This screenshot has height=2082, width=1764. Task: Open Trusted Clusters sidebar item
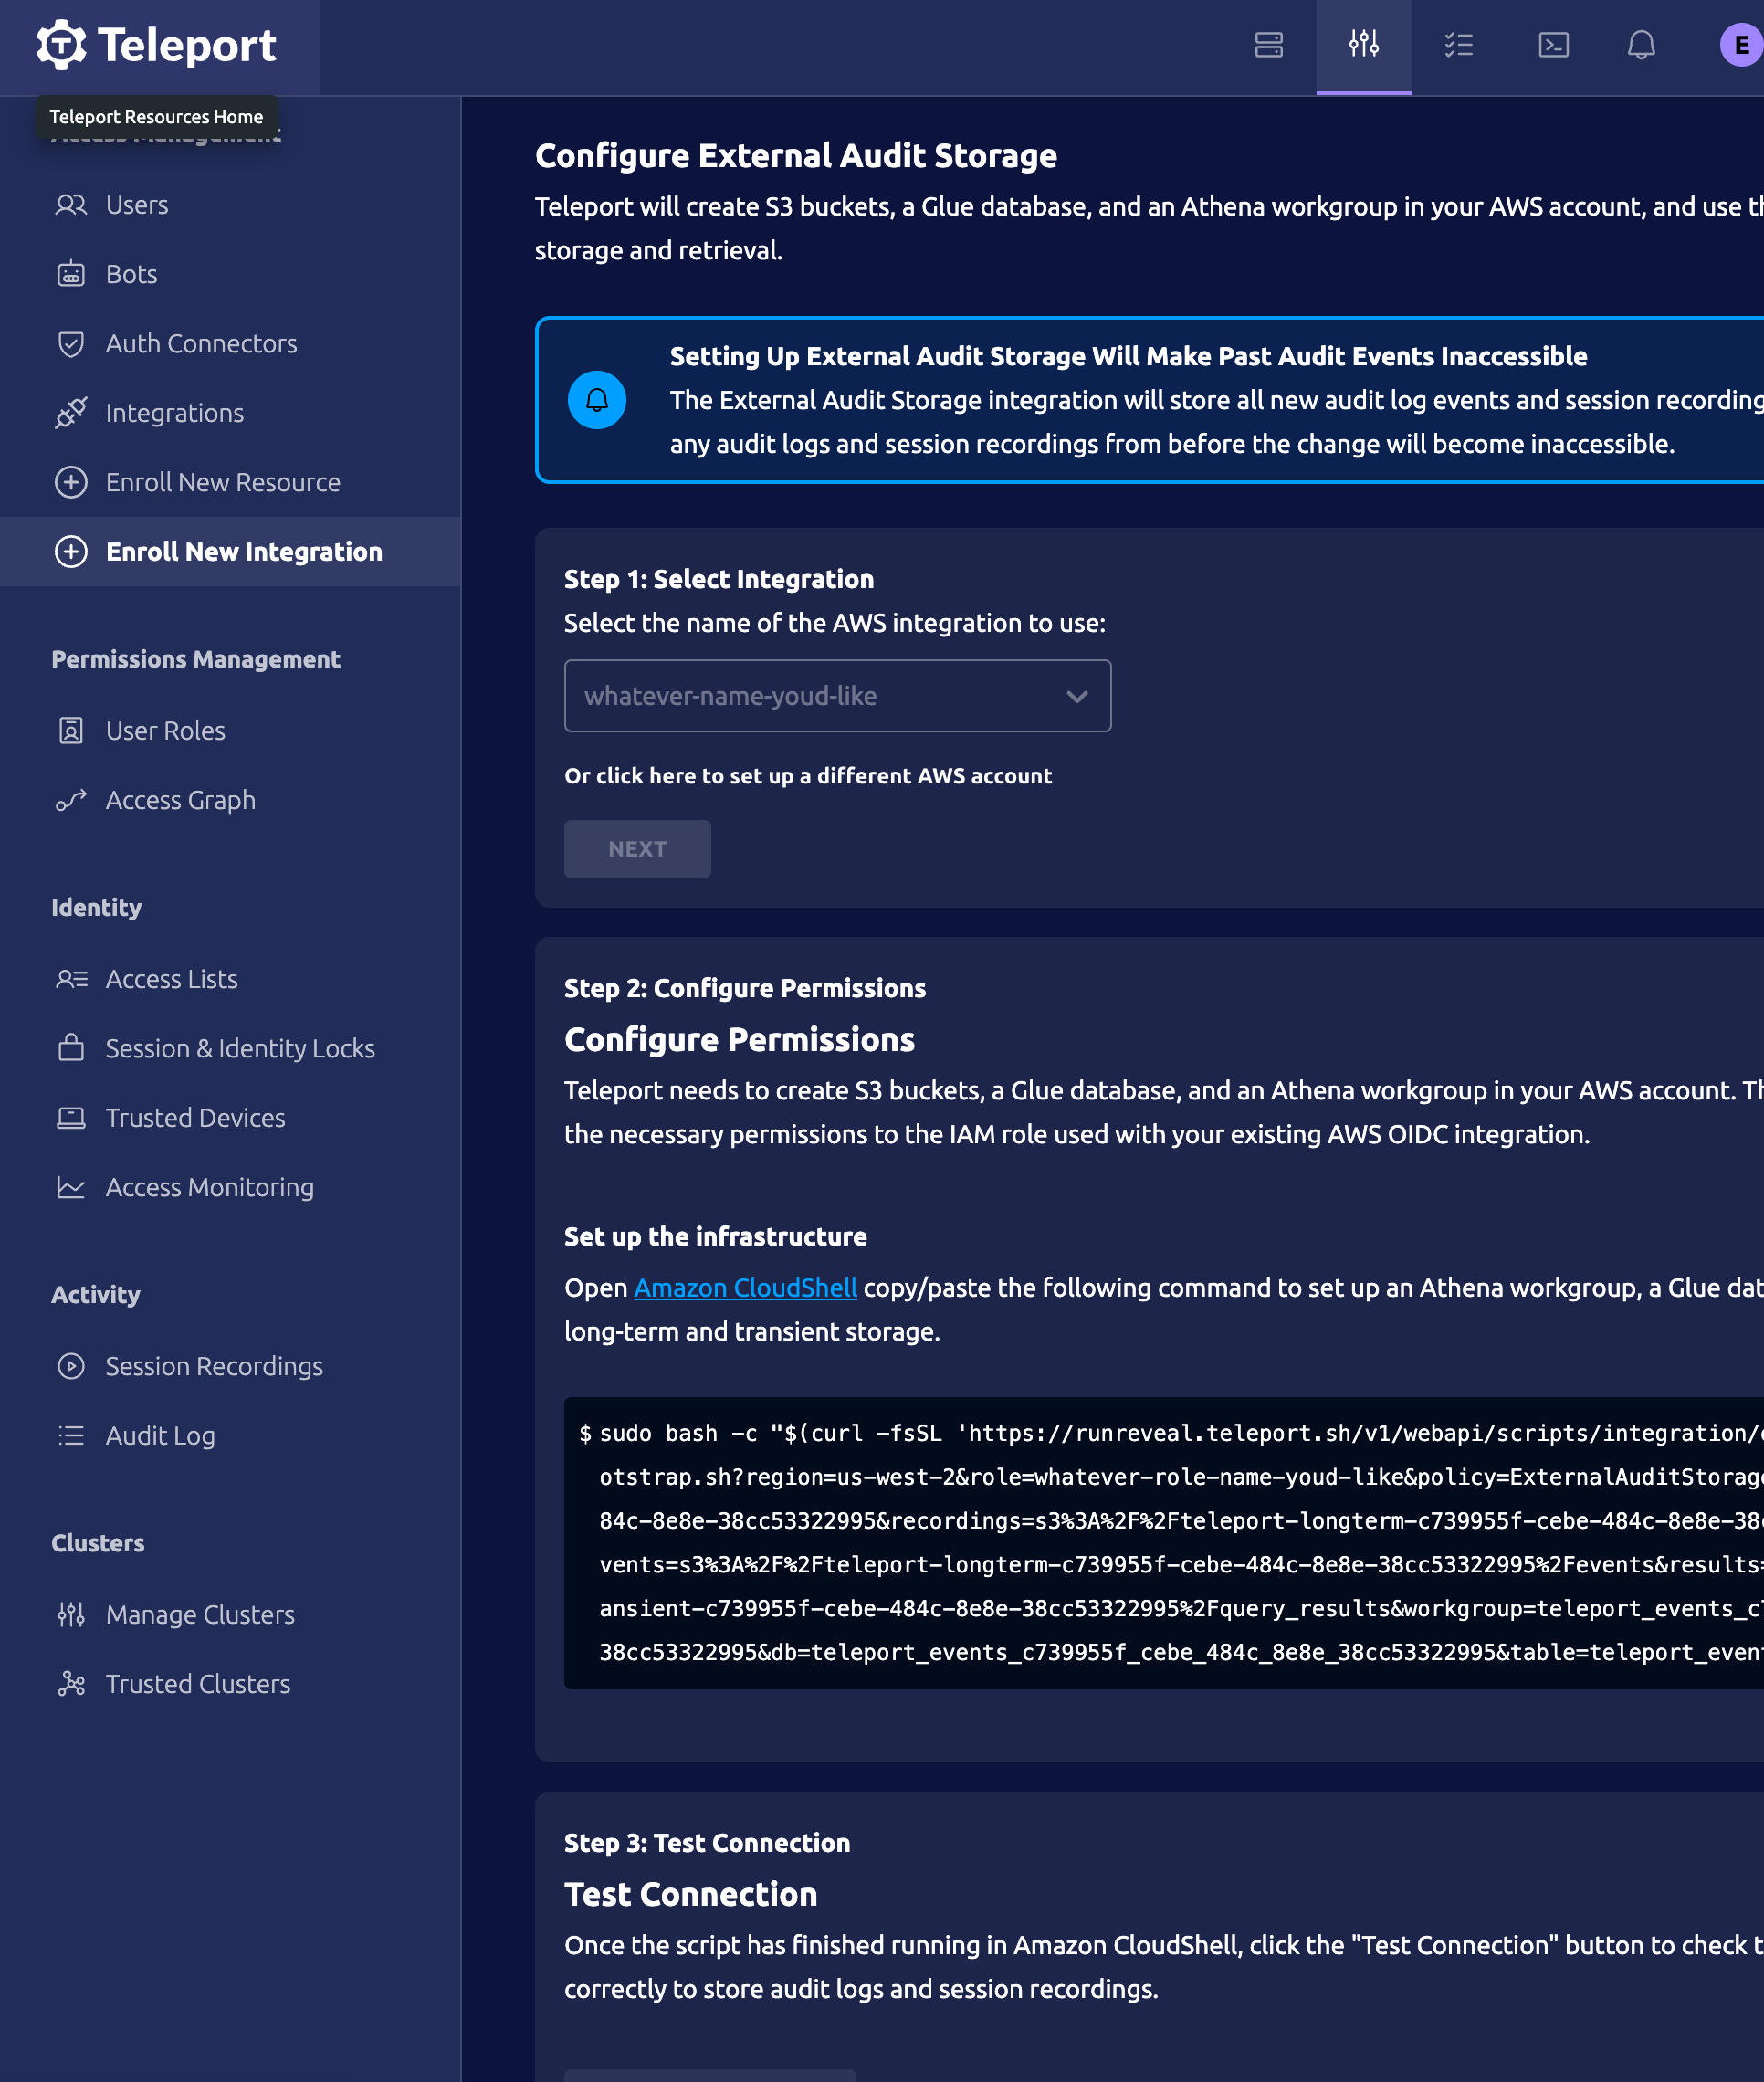198,1684
